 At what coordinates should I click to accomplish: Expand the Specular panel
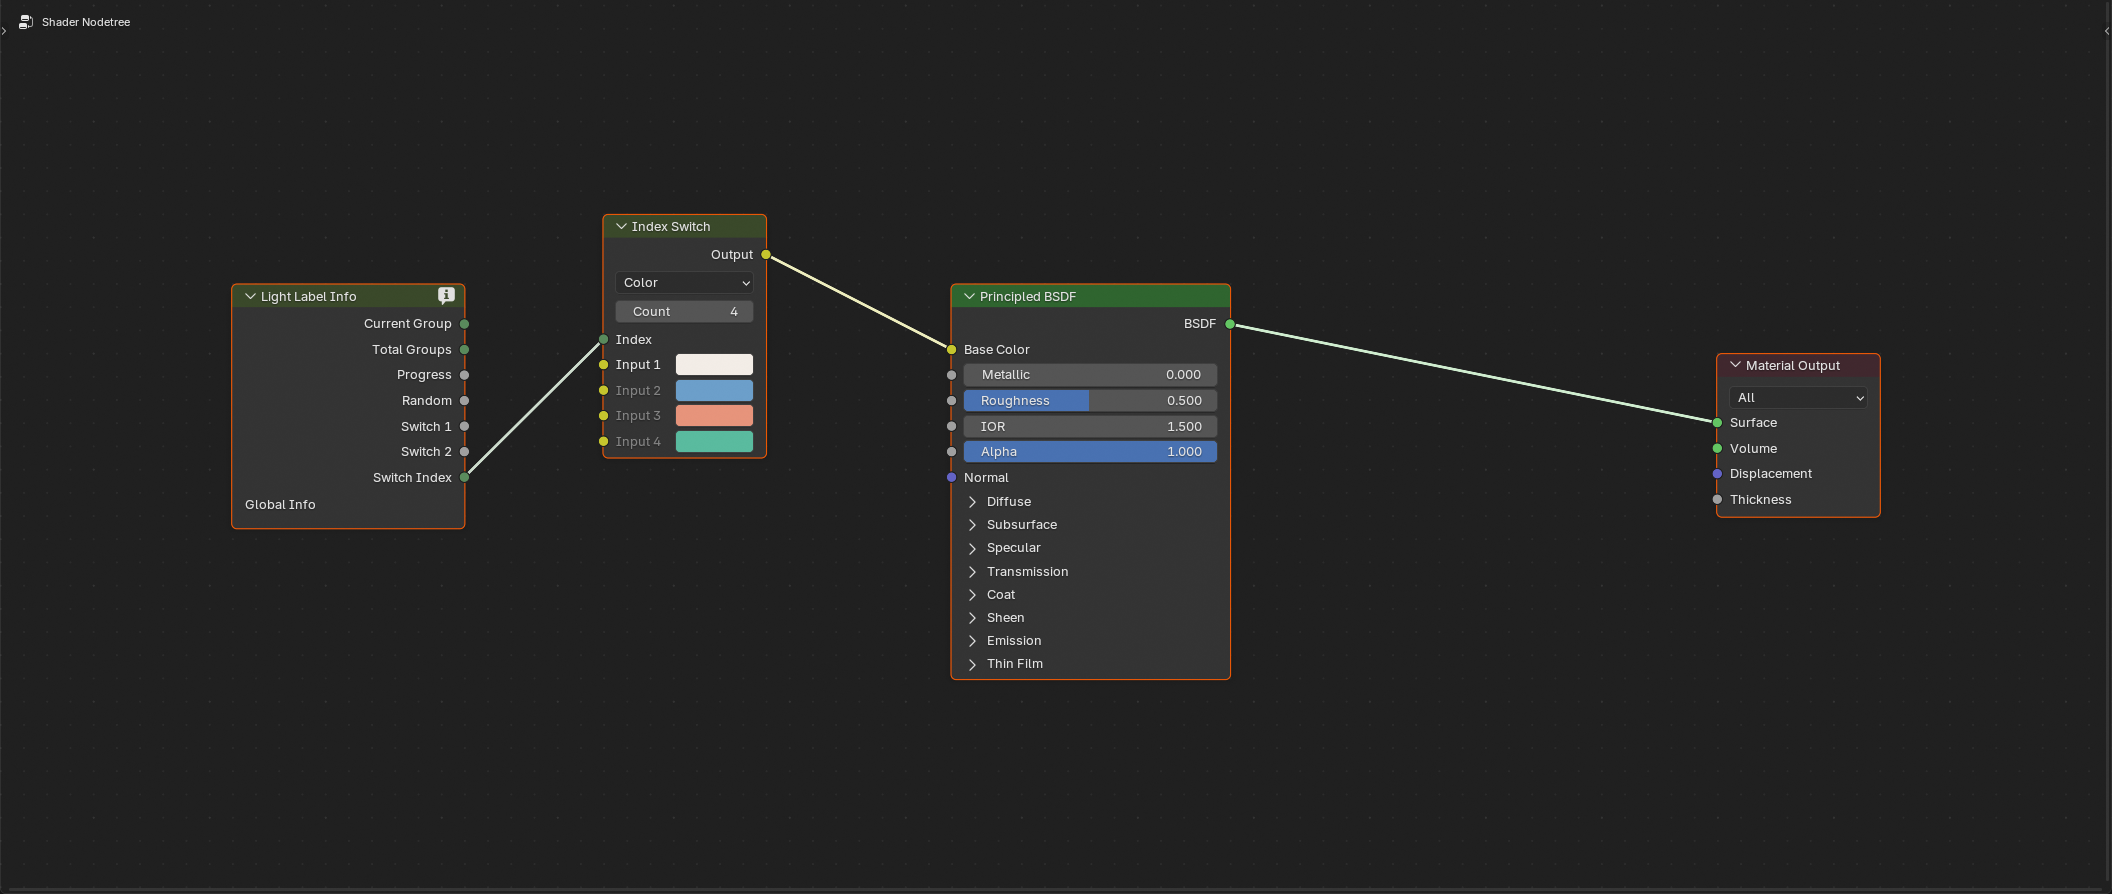972,548
